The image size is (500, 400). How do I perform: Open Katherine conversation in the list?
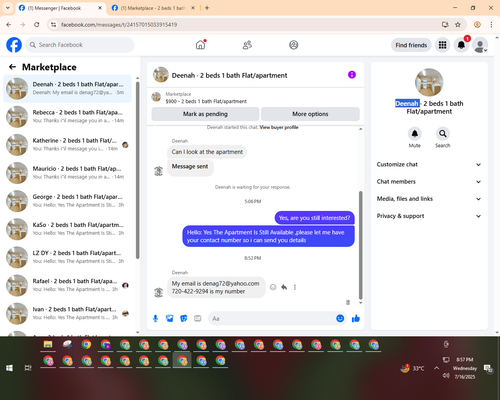67,145
